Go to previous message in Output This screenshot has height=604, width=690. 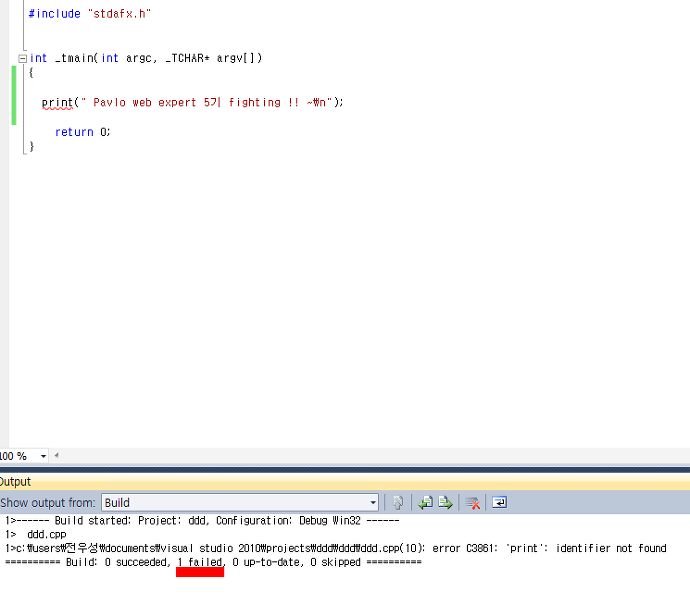425,502
